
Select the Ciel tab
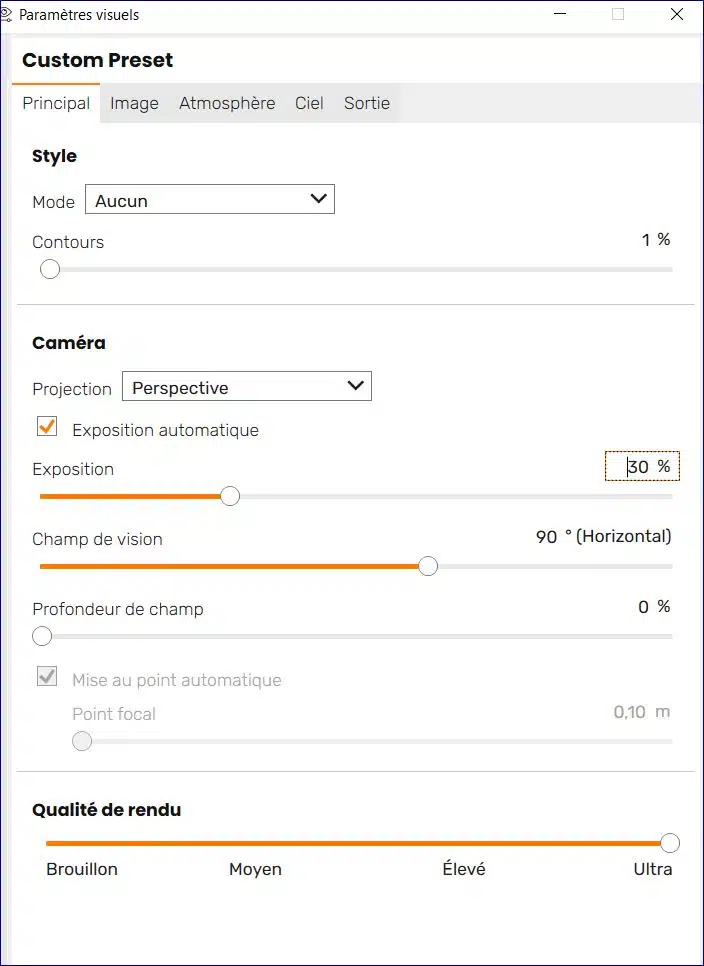pos(309,104)
